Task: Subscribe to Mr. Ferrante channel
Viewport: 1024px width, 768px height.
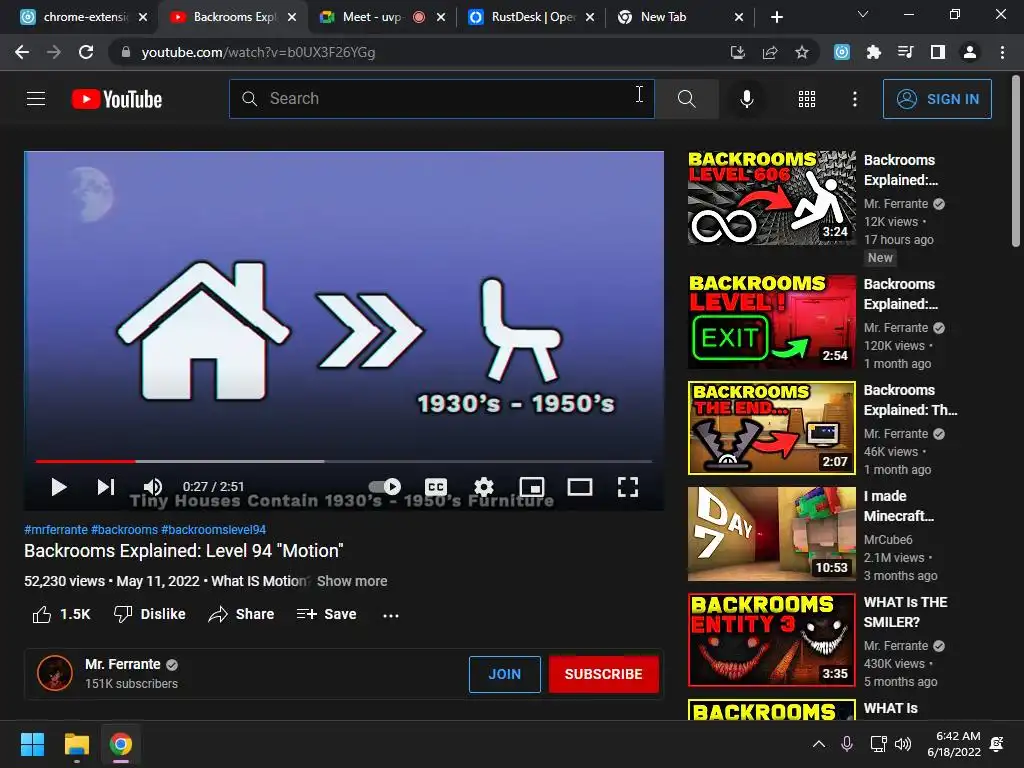Action: click(x=603, y=674)
